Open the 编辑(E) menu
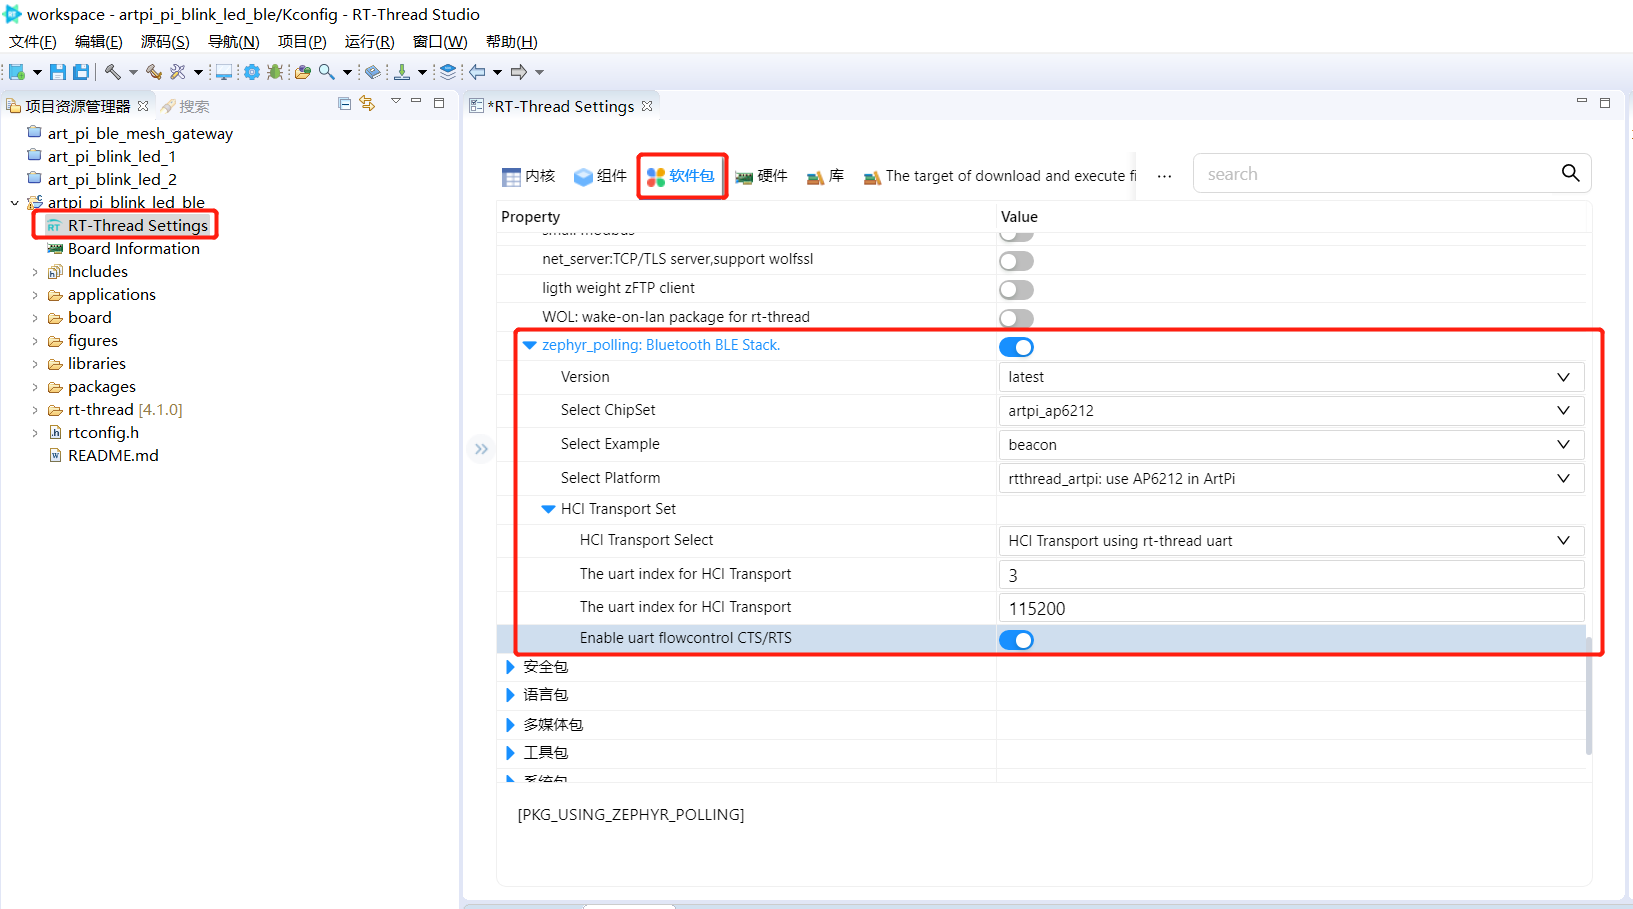The height and width of the screenshot is (909, 1633). [99, 41]
